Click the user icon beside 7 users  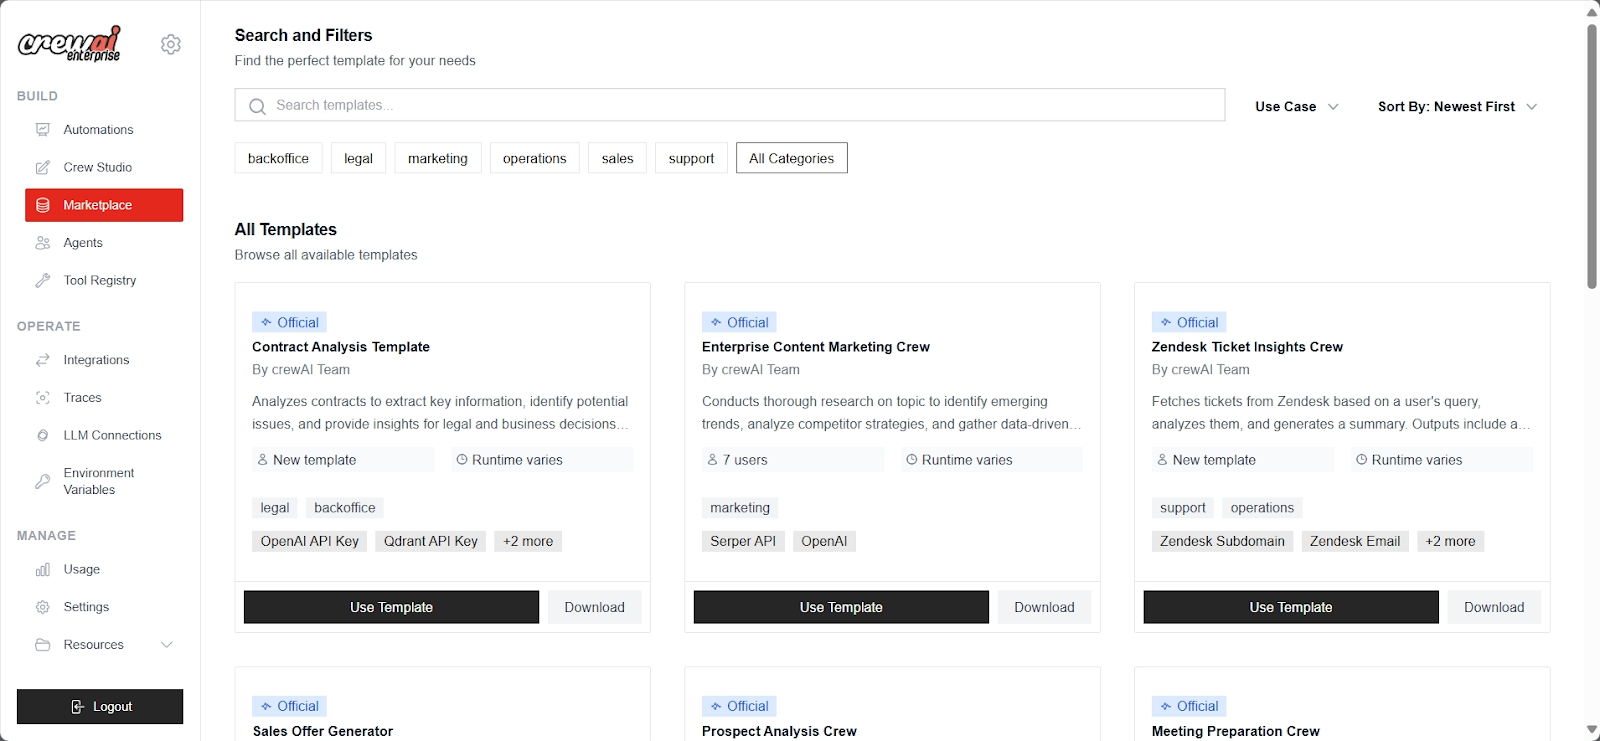coord(713,460)
